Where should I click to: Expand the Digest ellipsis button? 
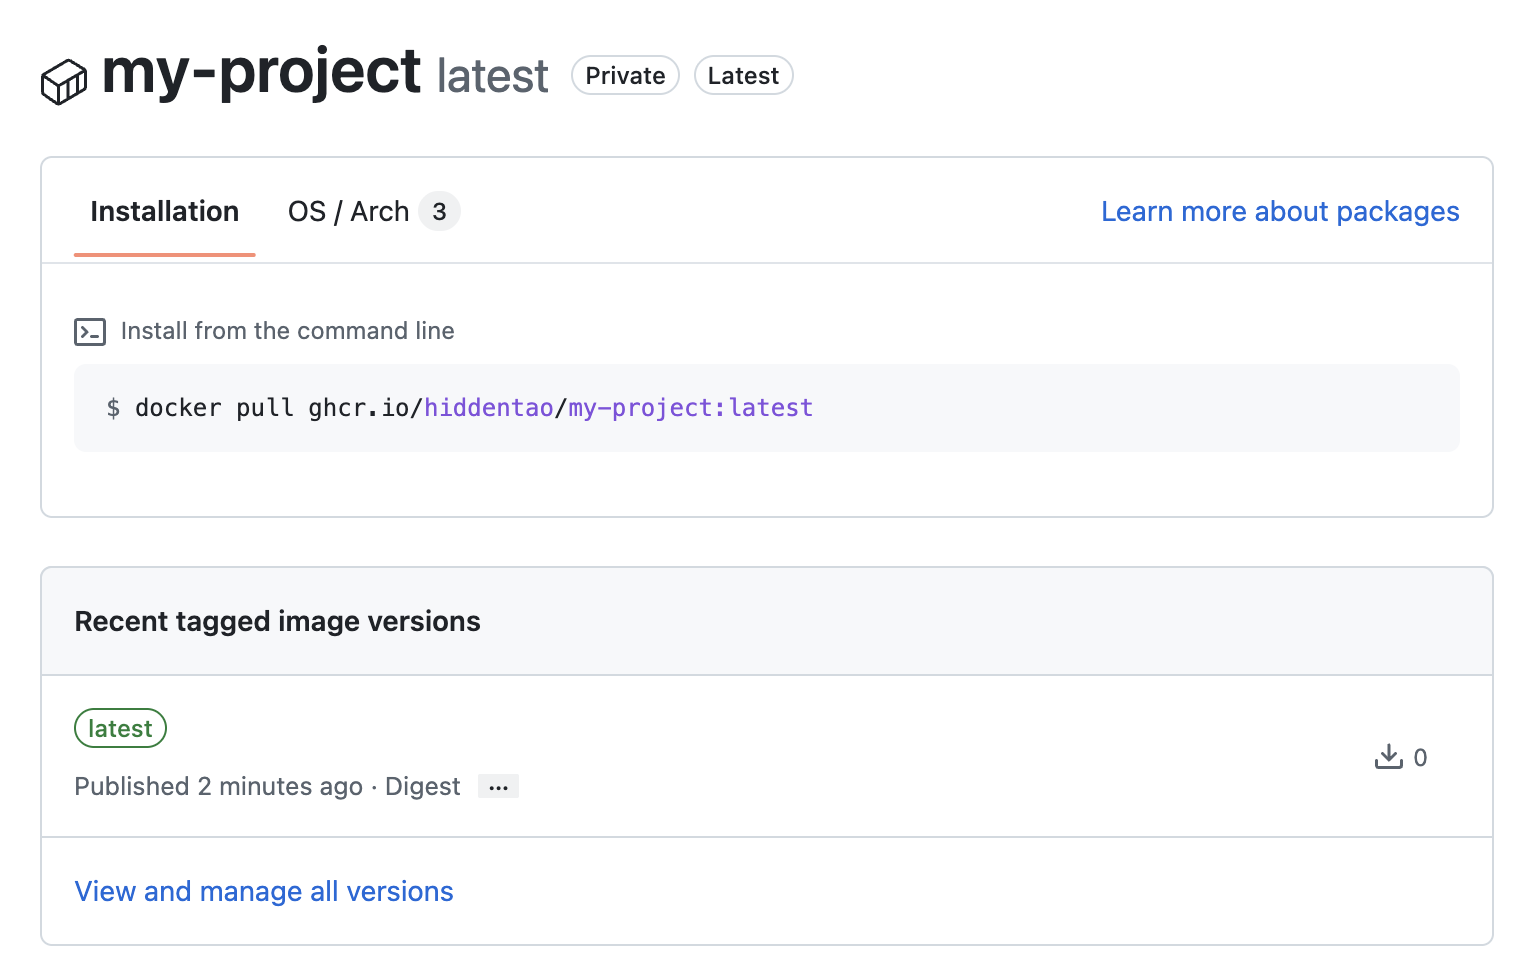[x=498, y=787]
